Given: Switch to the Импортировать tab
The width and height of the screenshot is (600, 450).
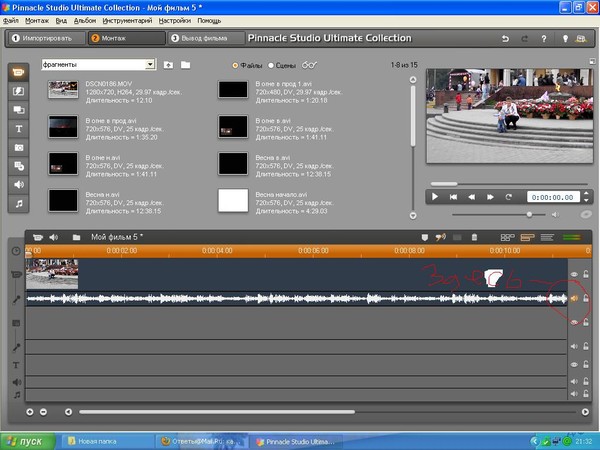Looking at the screenshot, I should [x=47, y=38].
